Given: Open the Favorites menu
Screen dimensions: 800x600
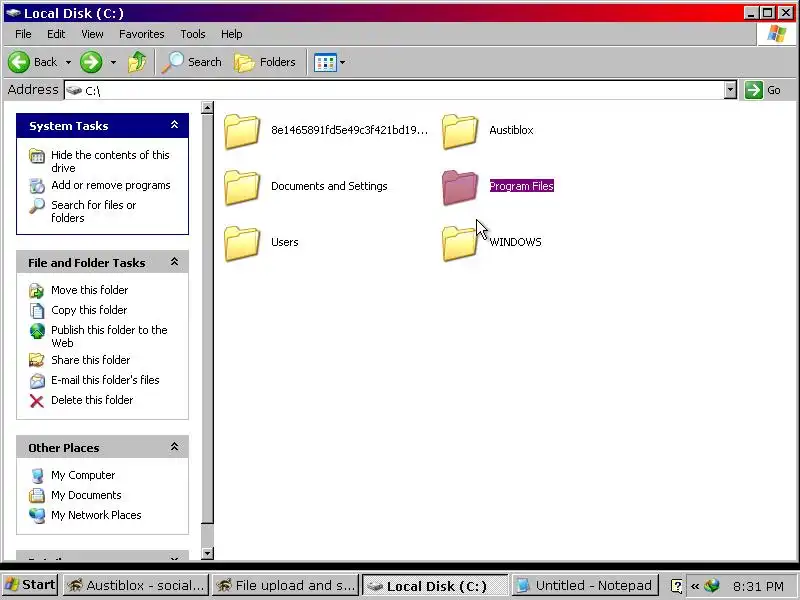Looking at the screenshot, I should click(142, 34).
